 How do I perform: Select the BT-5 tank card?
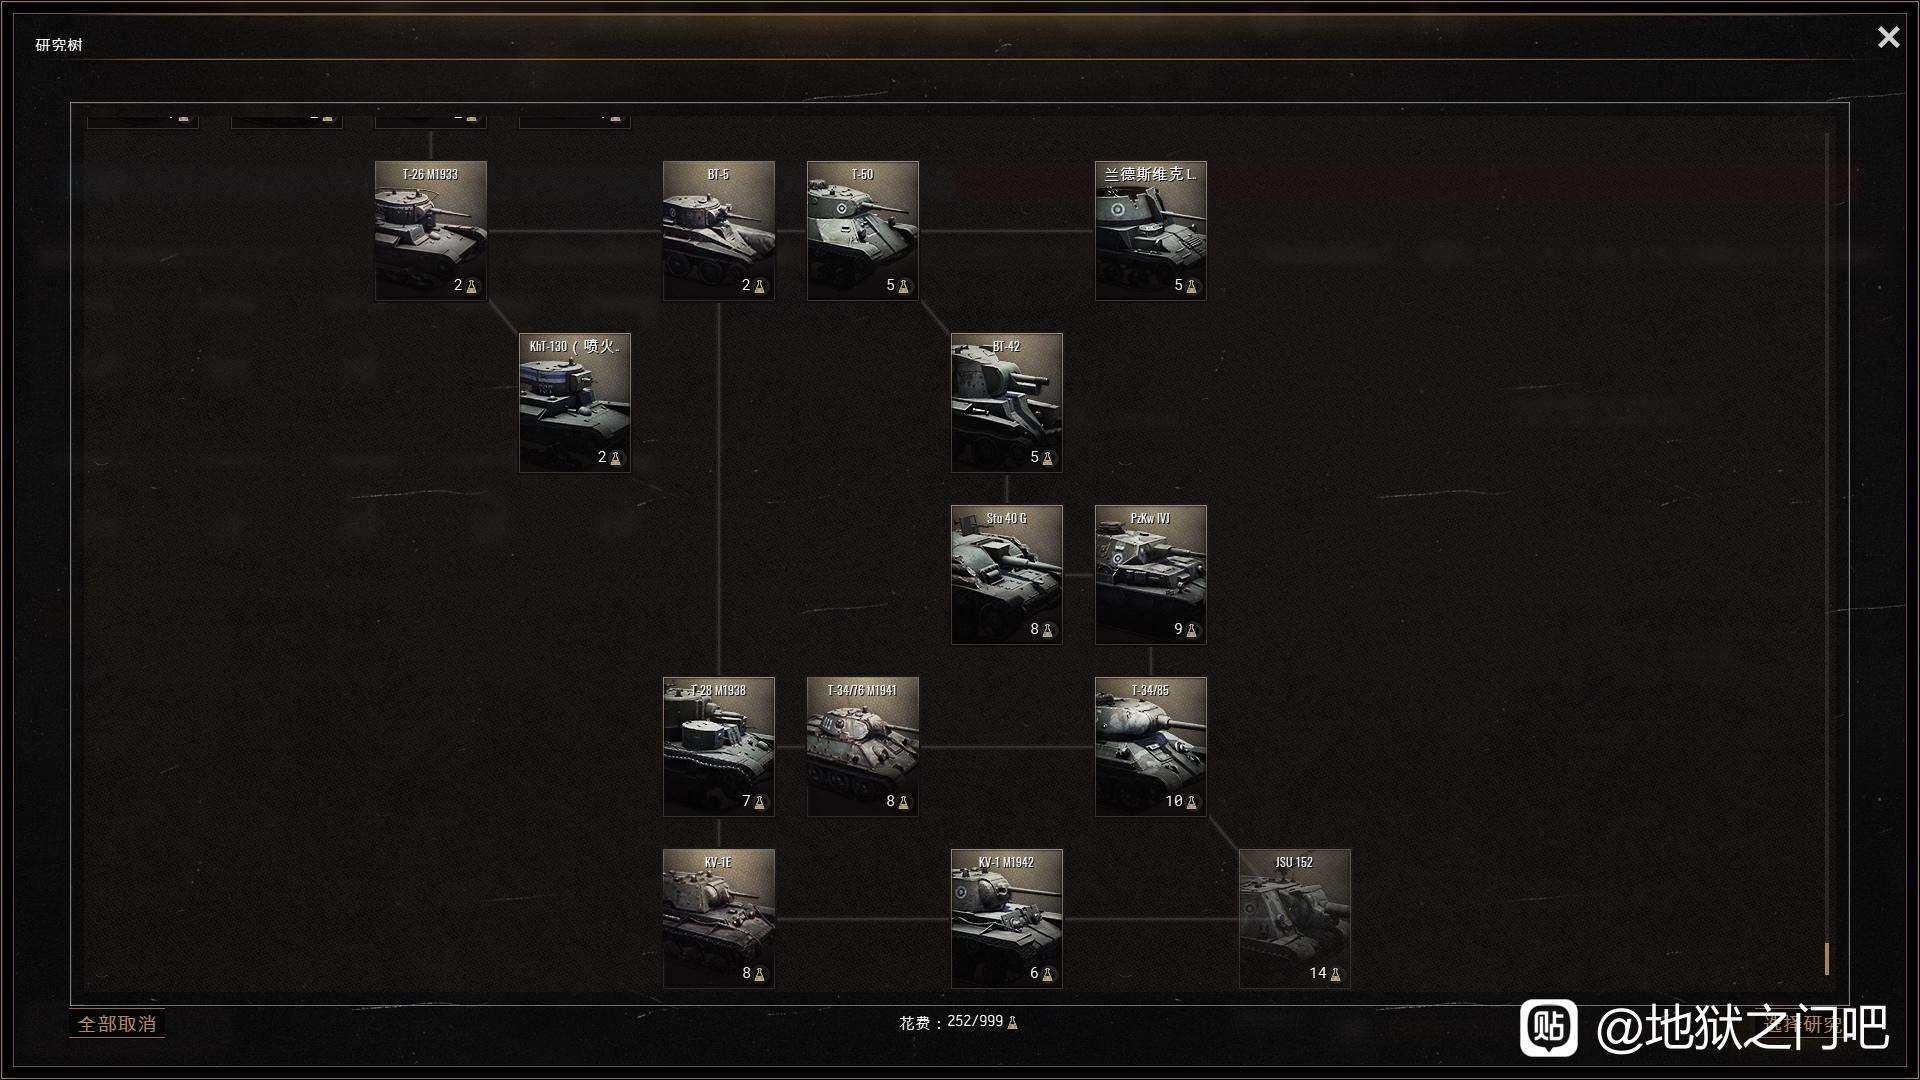[x=718, y=231]
